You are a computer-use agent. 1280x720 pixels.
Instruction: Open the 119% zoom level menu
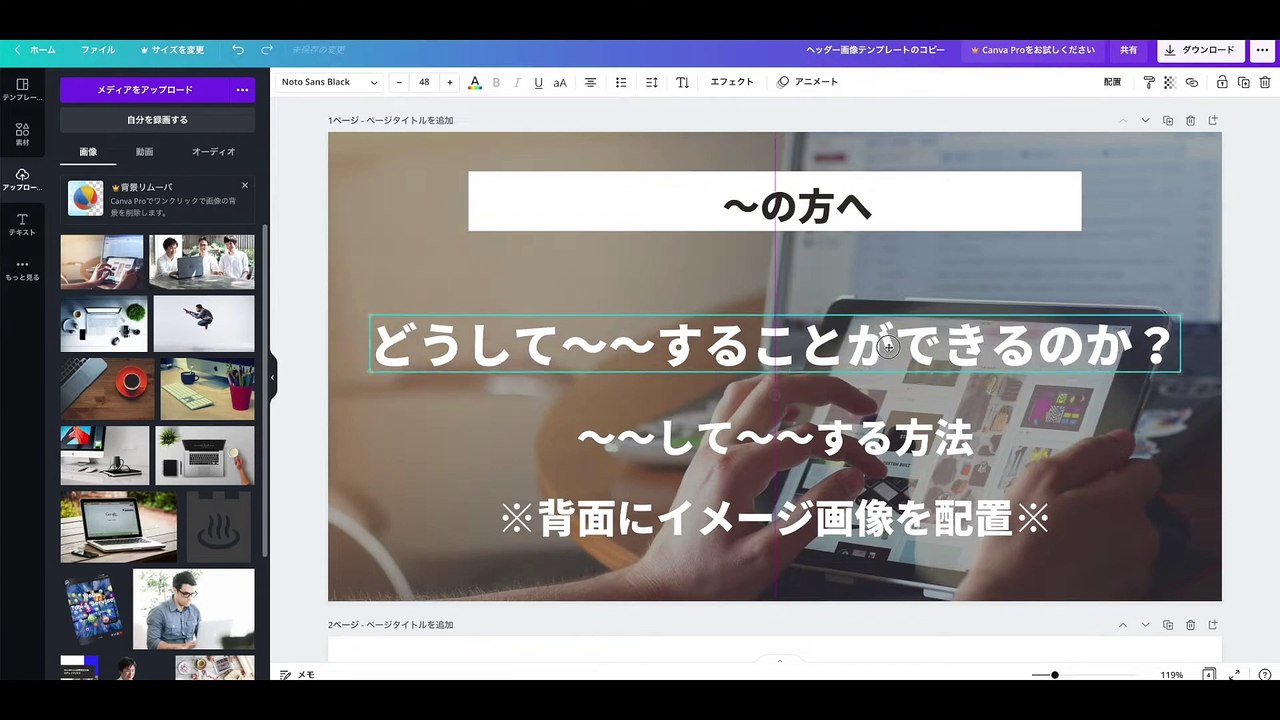click(x=1172, y=675)
